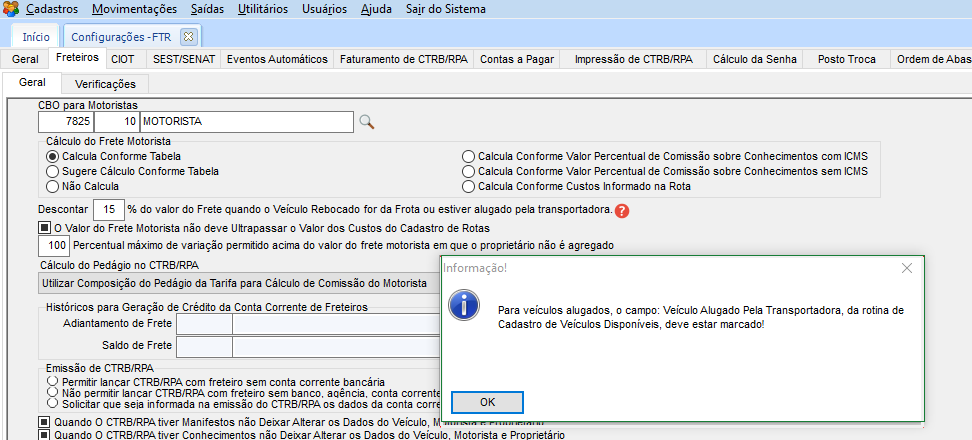Open Impressão de CTRB/RPA tab
The width and height of the screenshot is (972, 440).
click(633, 59)
